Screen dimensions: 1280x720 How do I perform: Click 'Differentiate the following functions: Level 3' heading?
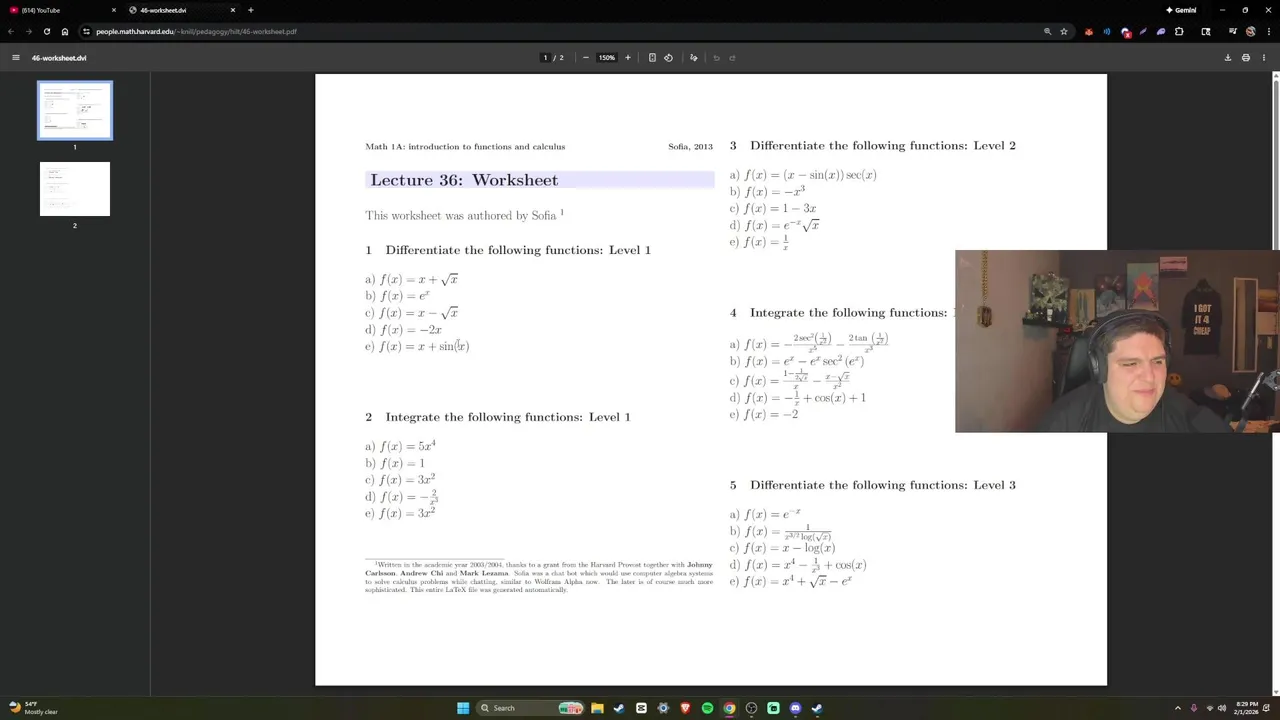pyautogui.click(x=883, y=485)
